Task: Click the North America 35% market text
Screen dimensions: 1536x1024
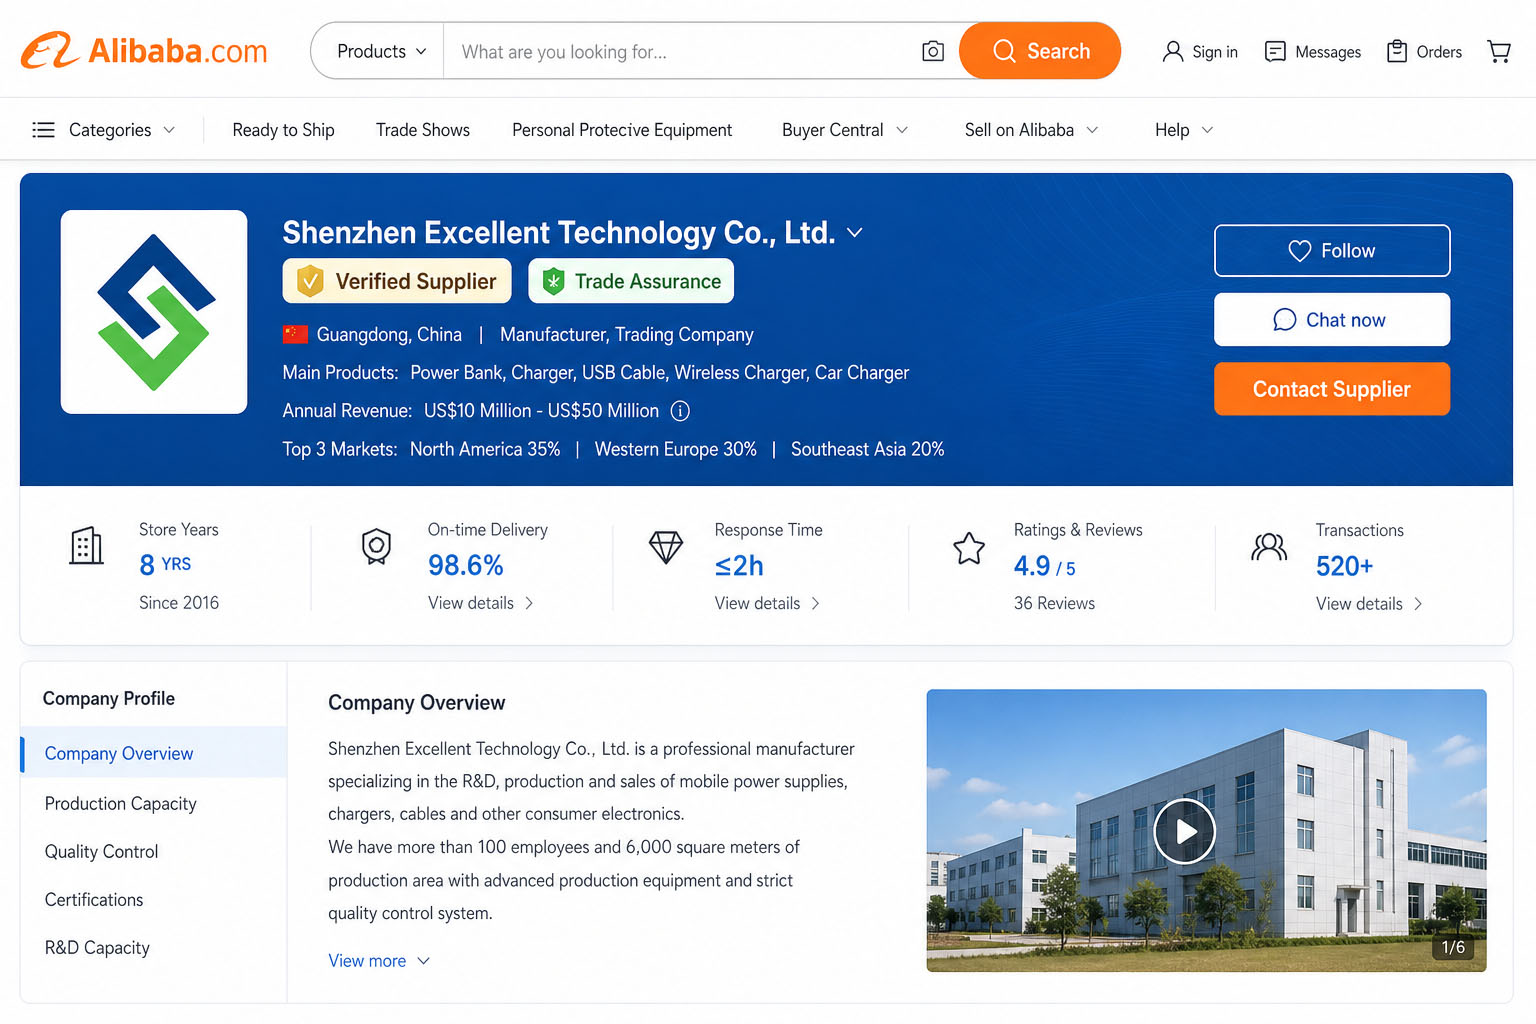Action: pos(485,449)
